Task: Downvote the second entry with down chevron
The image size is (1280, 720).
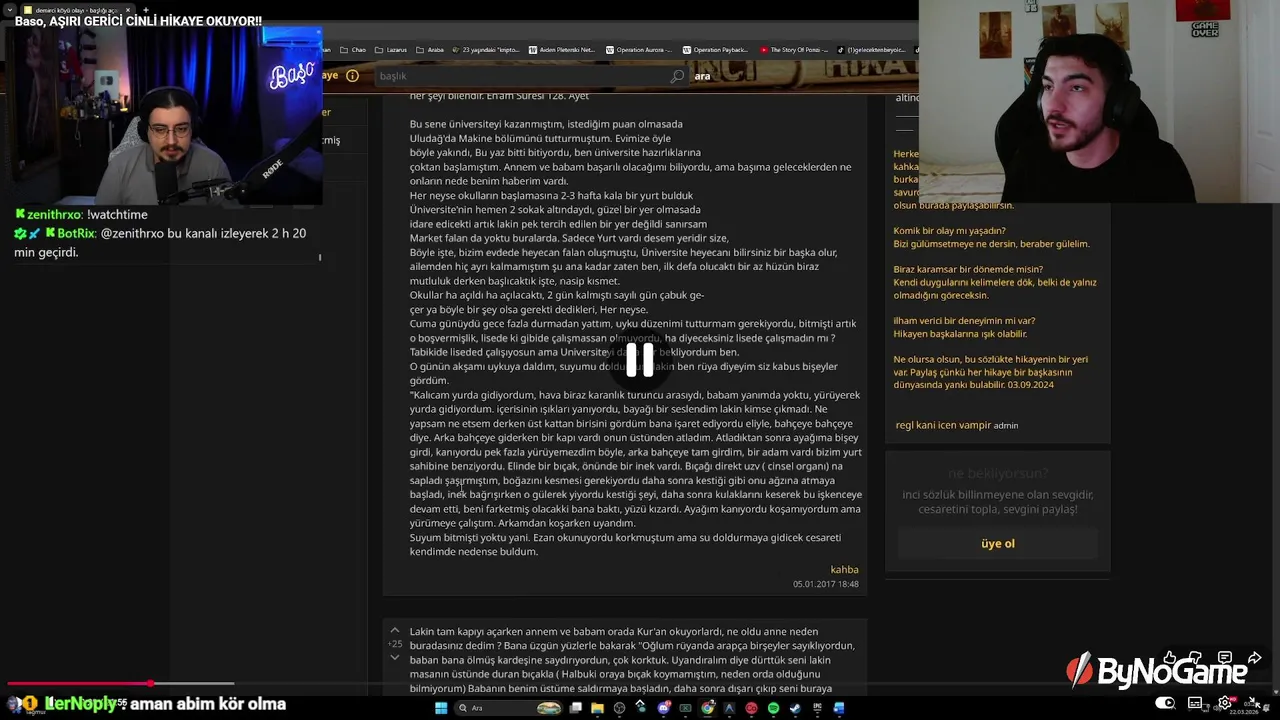Action: 395,657
